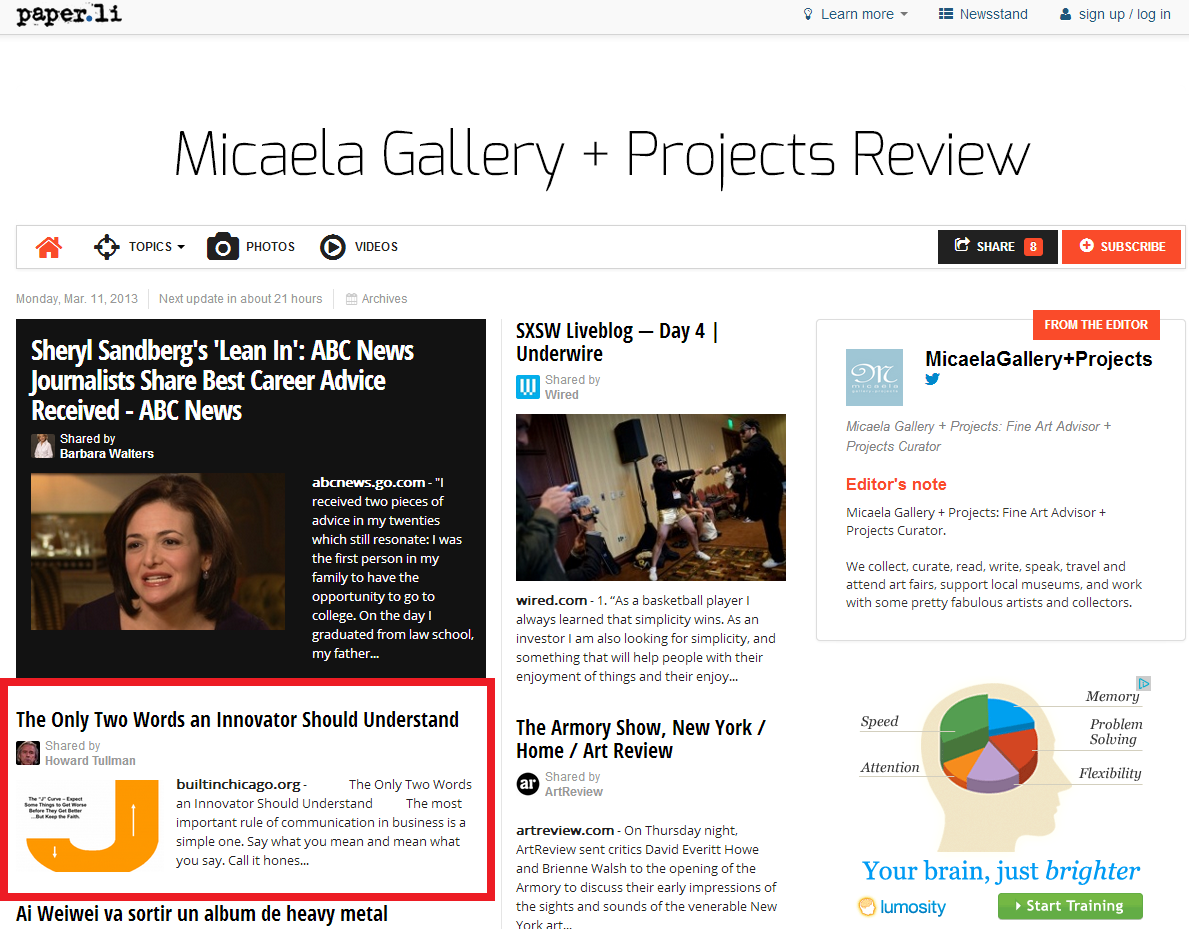
Task: Click the lightbulb icon next to Learn more
Action: (808, 14)
